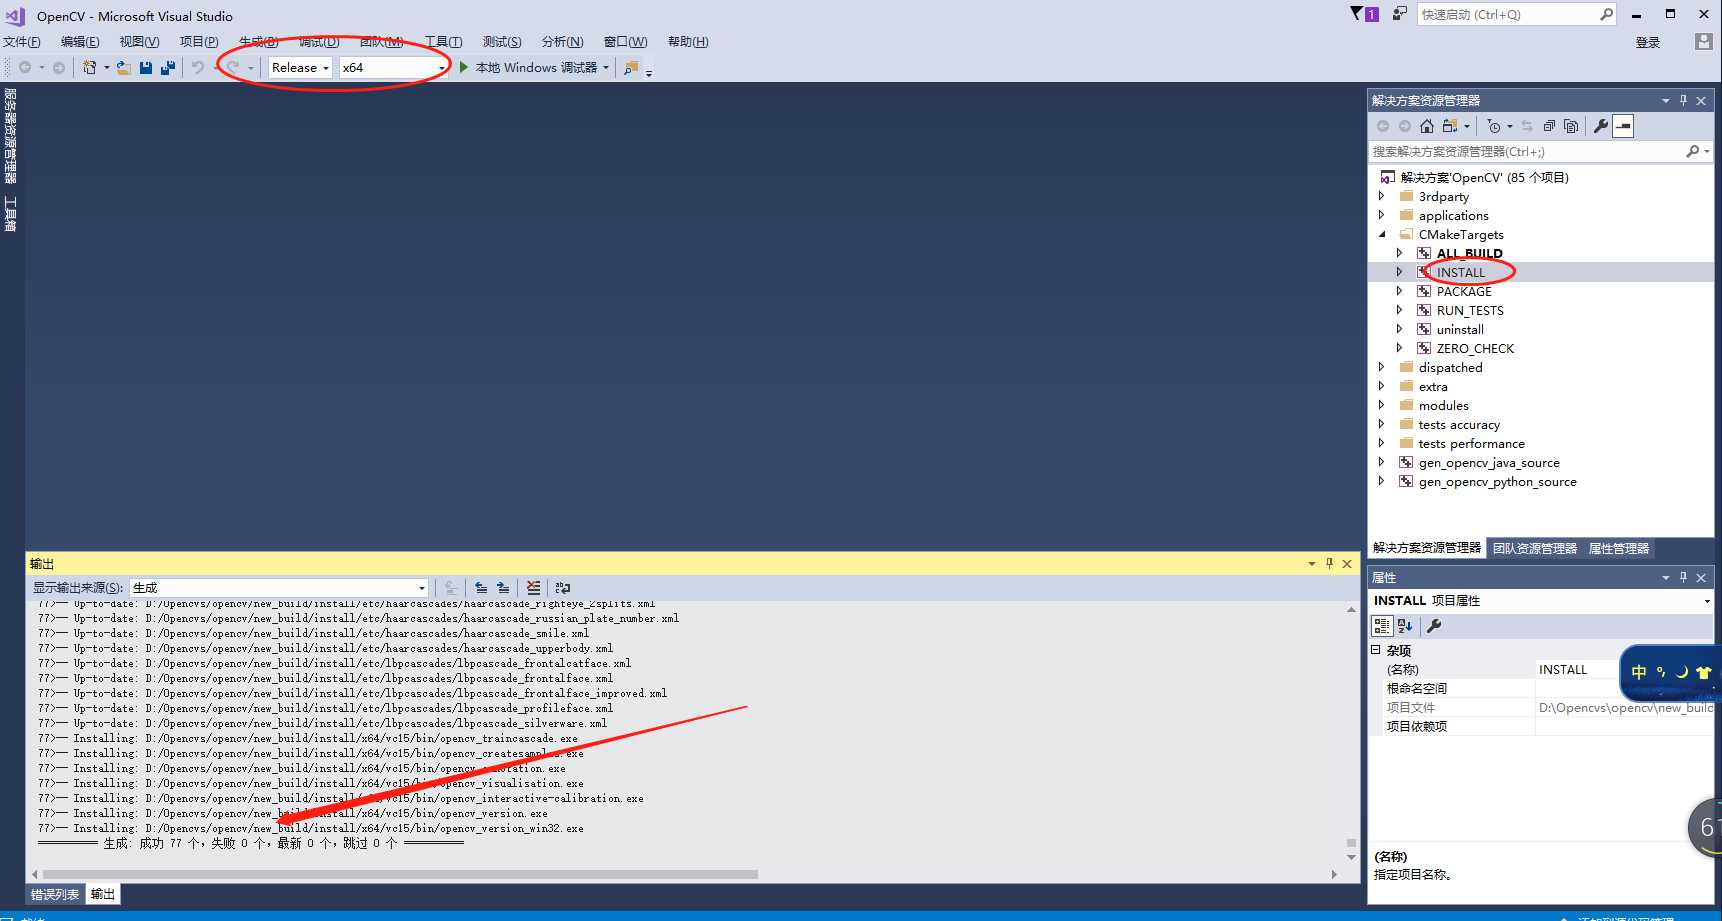Click the Switch Views icon in Solution Explorer

point(1450,126)
